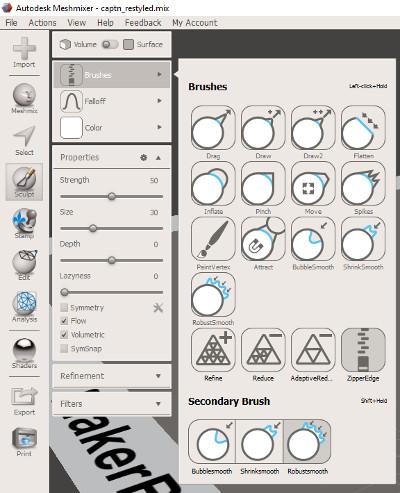
Task: Expand the Color flyout row
Action: (x=112, y=127)
